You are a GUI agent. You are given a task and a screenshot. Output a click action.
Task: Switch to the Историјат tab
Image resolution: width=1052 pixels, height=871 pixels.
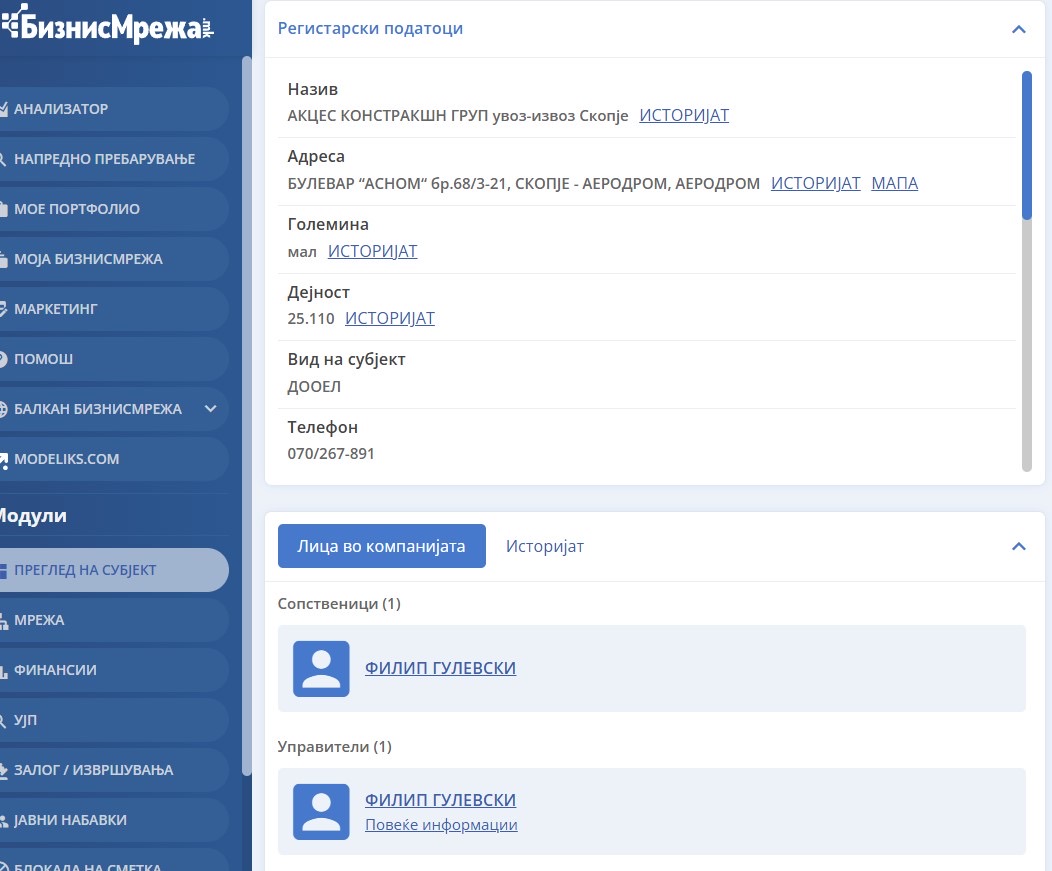coord(545,546)
